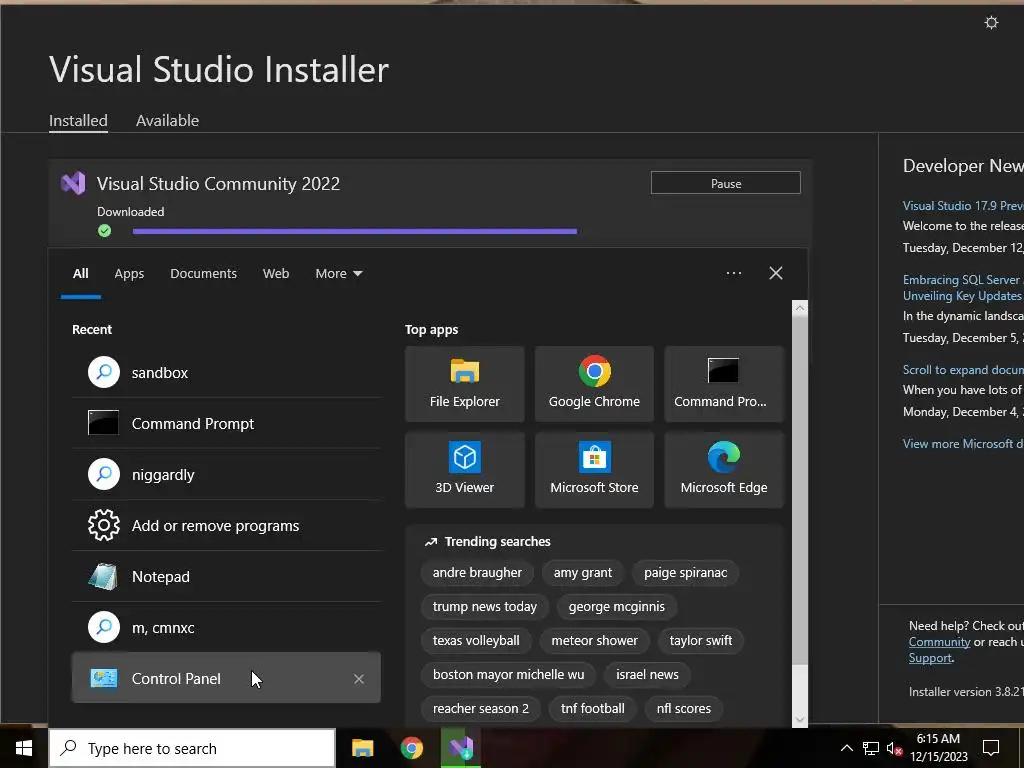Open the search panel options ellipsis
The image size is (1024, 768).
coord(733,273)
